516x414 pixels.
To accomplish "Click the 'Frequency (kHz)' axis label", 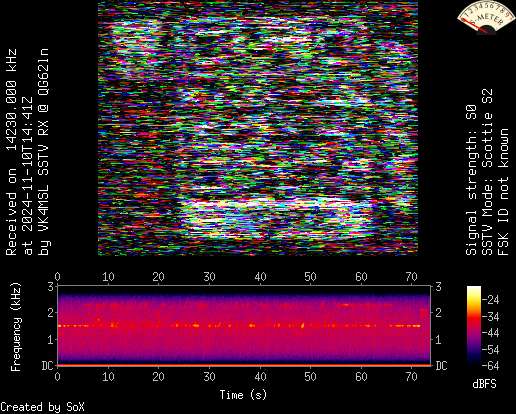I will click(x=15, y=327).
